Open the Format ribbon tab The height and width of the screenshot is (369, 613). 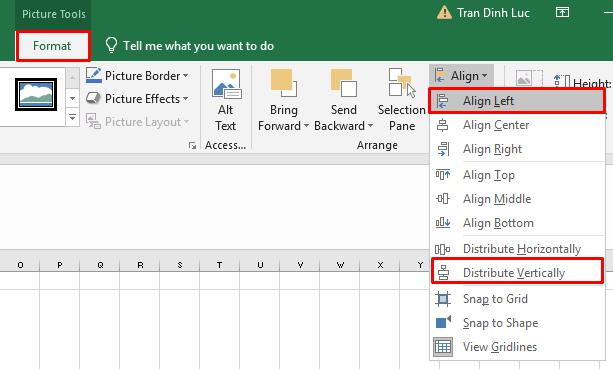click(x=52, y=46)
